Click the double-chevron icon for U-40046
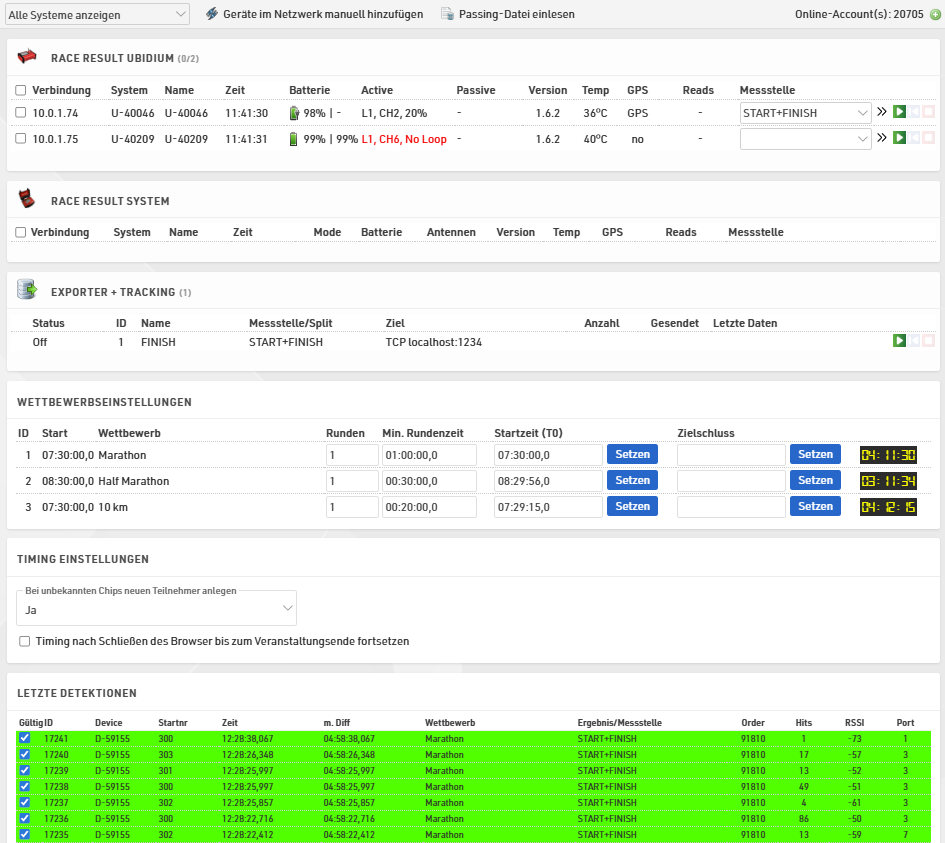 [882, 112]
